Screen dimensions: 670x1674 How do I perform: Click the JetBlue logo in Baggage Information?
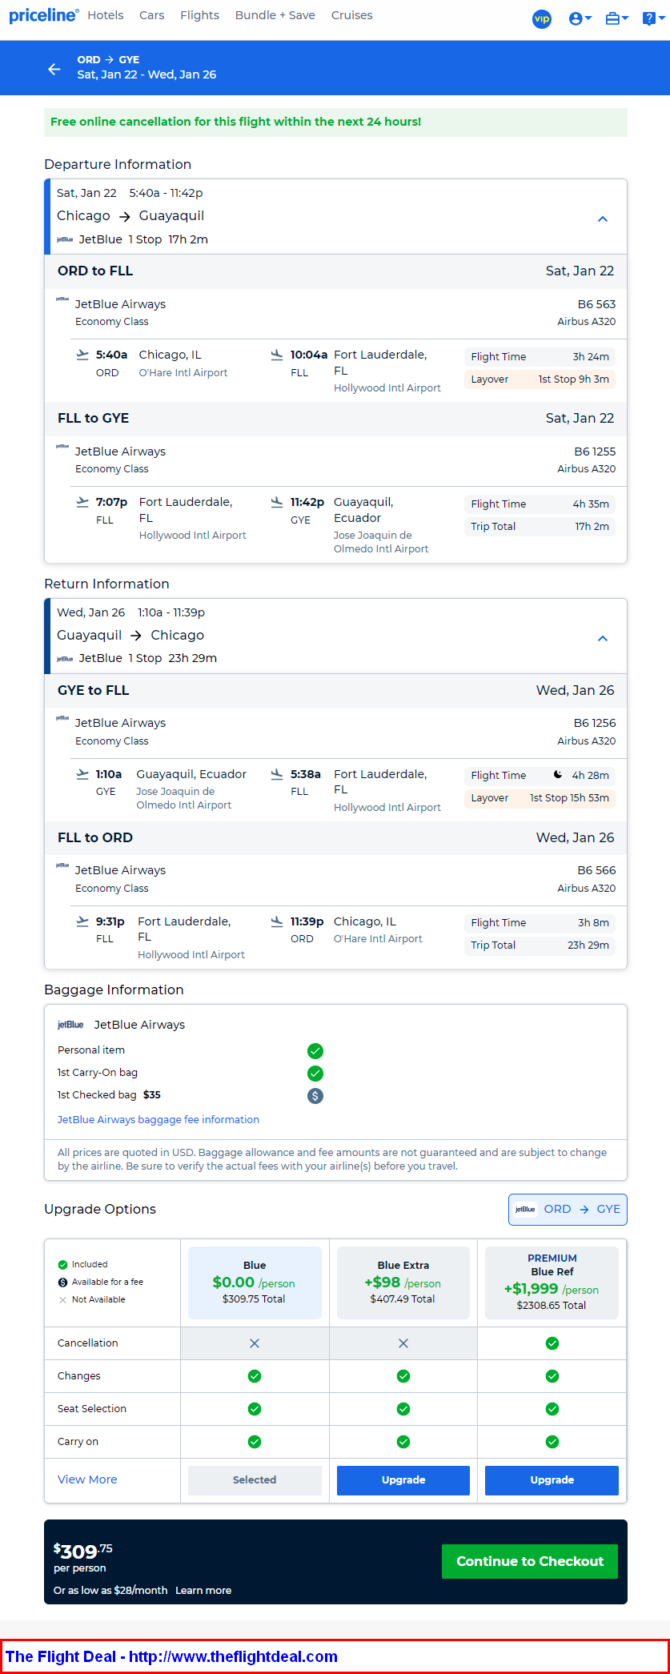pyautogui.click(x=70, y=1025)
